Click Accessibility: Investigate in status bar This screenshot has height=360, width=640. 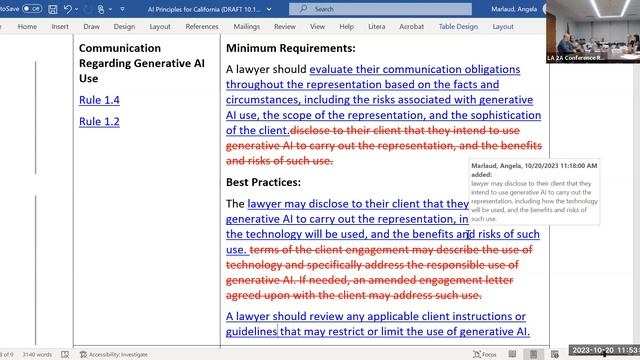pyautogui.click(x=114, y=354)
